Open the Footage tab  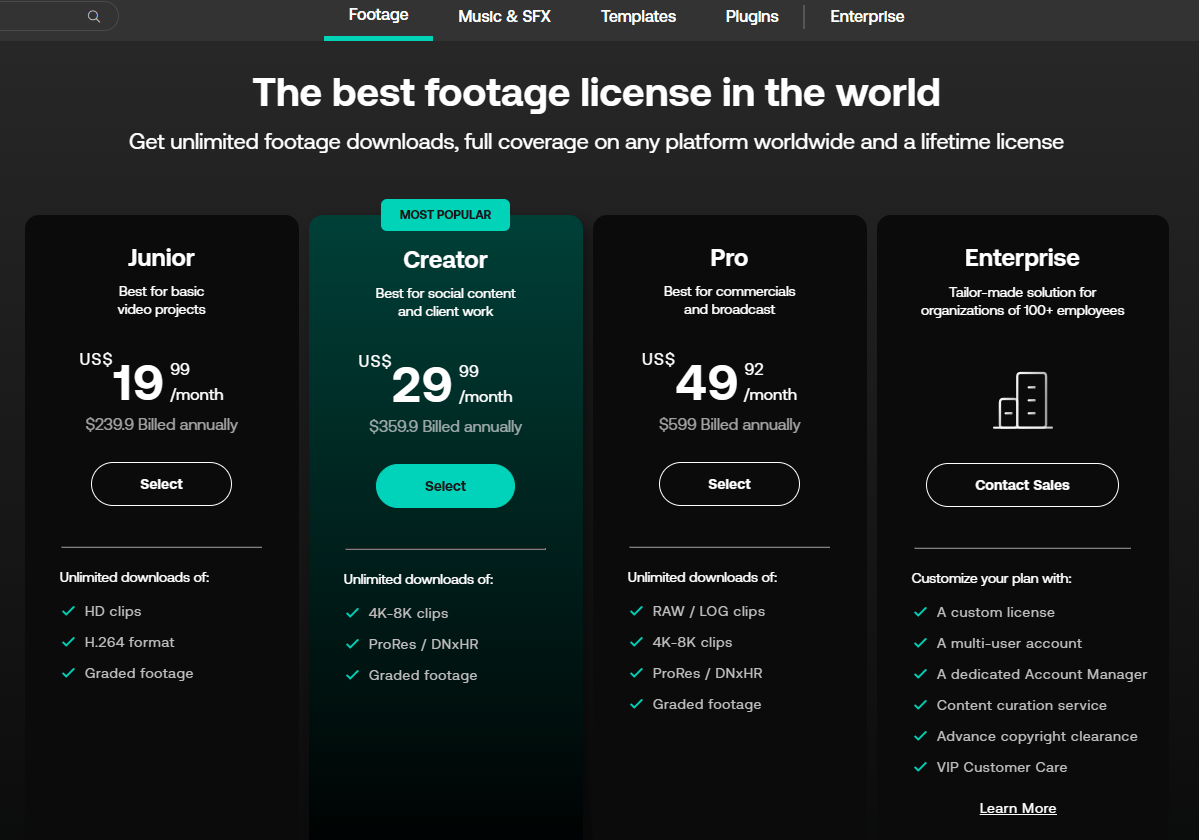click(378, 15)
